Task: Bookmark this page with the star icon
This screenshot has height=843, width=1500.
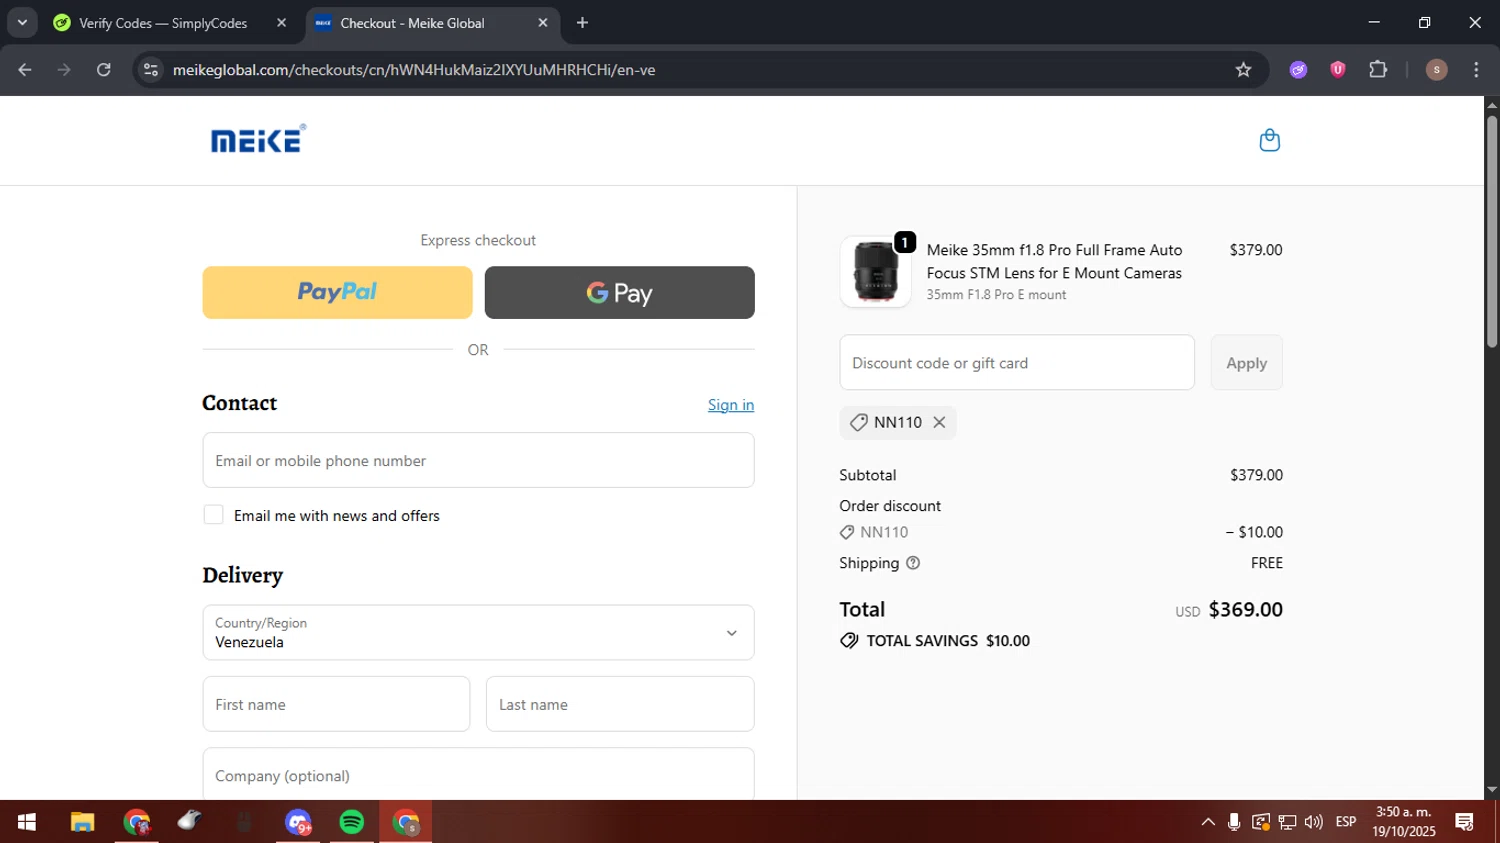Action: point(1243,70)
